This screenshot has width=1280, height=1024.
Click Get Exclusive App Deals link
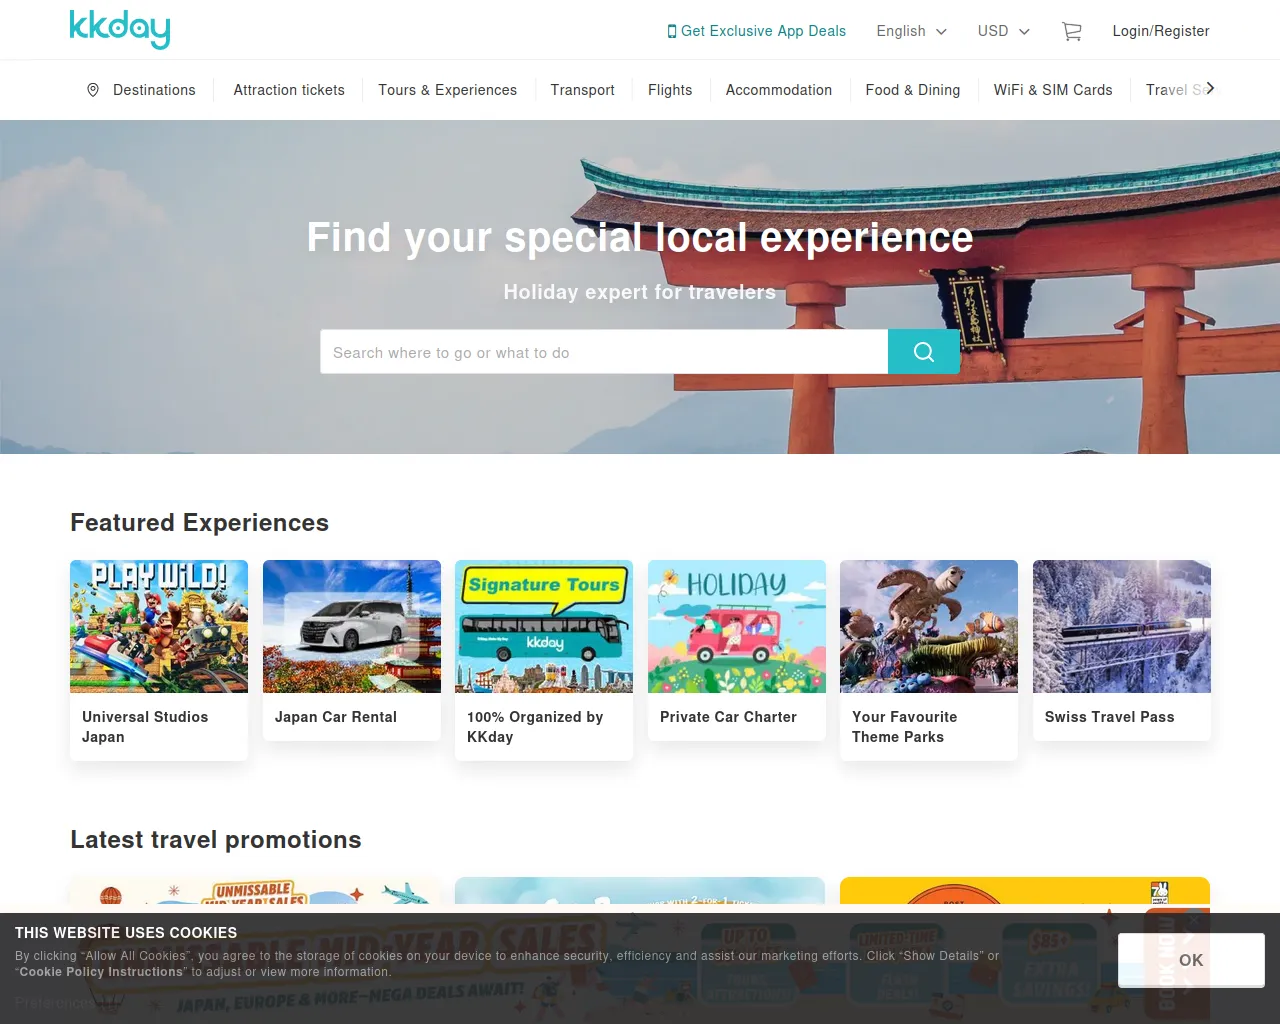pos(757,31)
